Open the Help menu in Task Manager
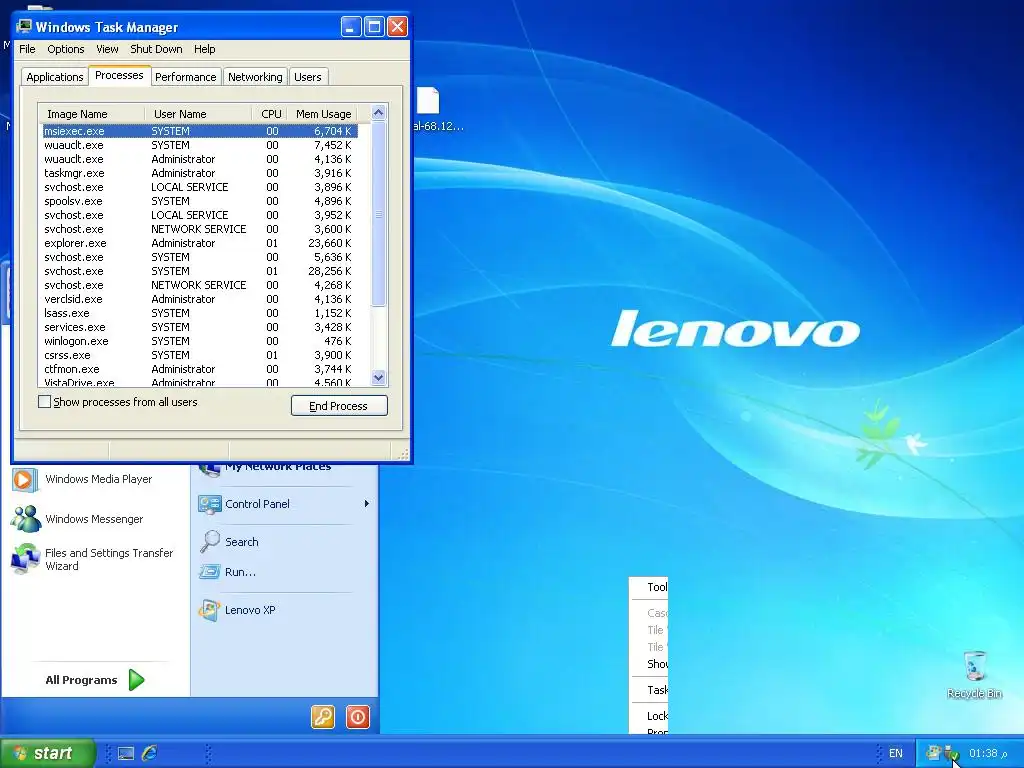Viewport: 1024px width, 768px height. pos(204,49)
